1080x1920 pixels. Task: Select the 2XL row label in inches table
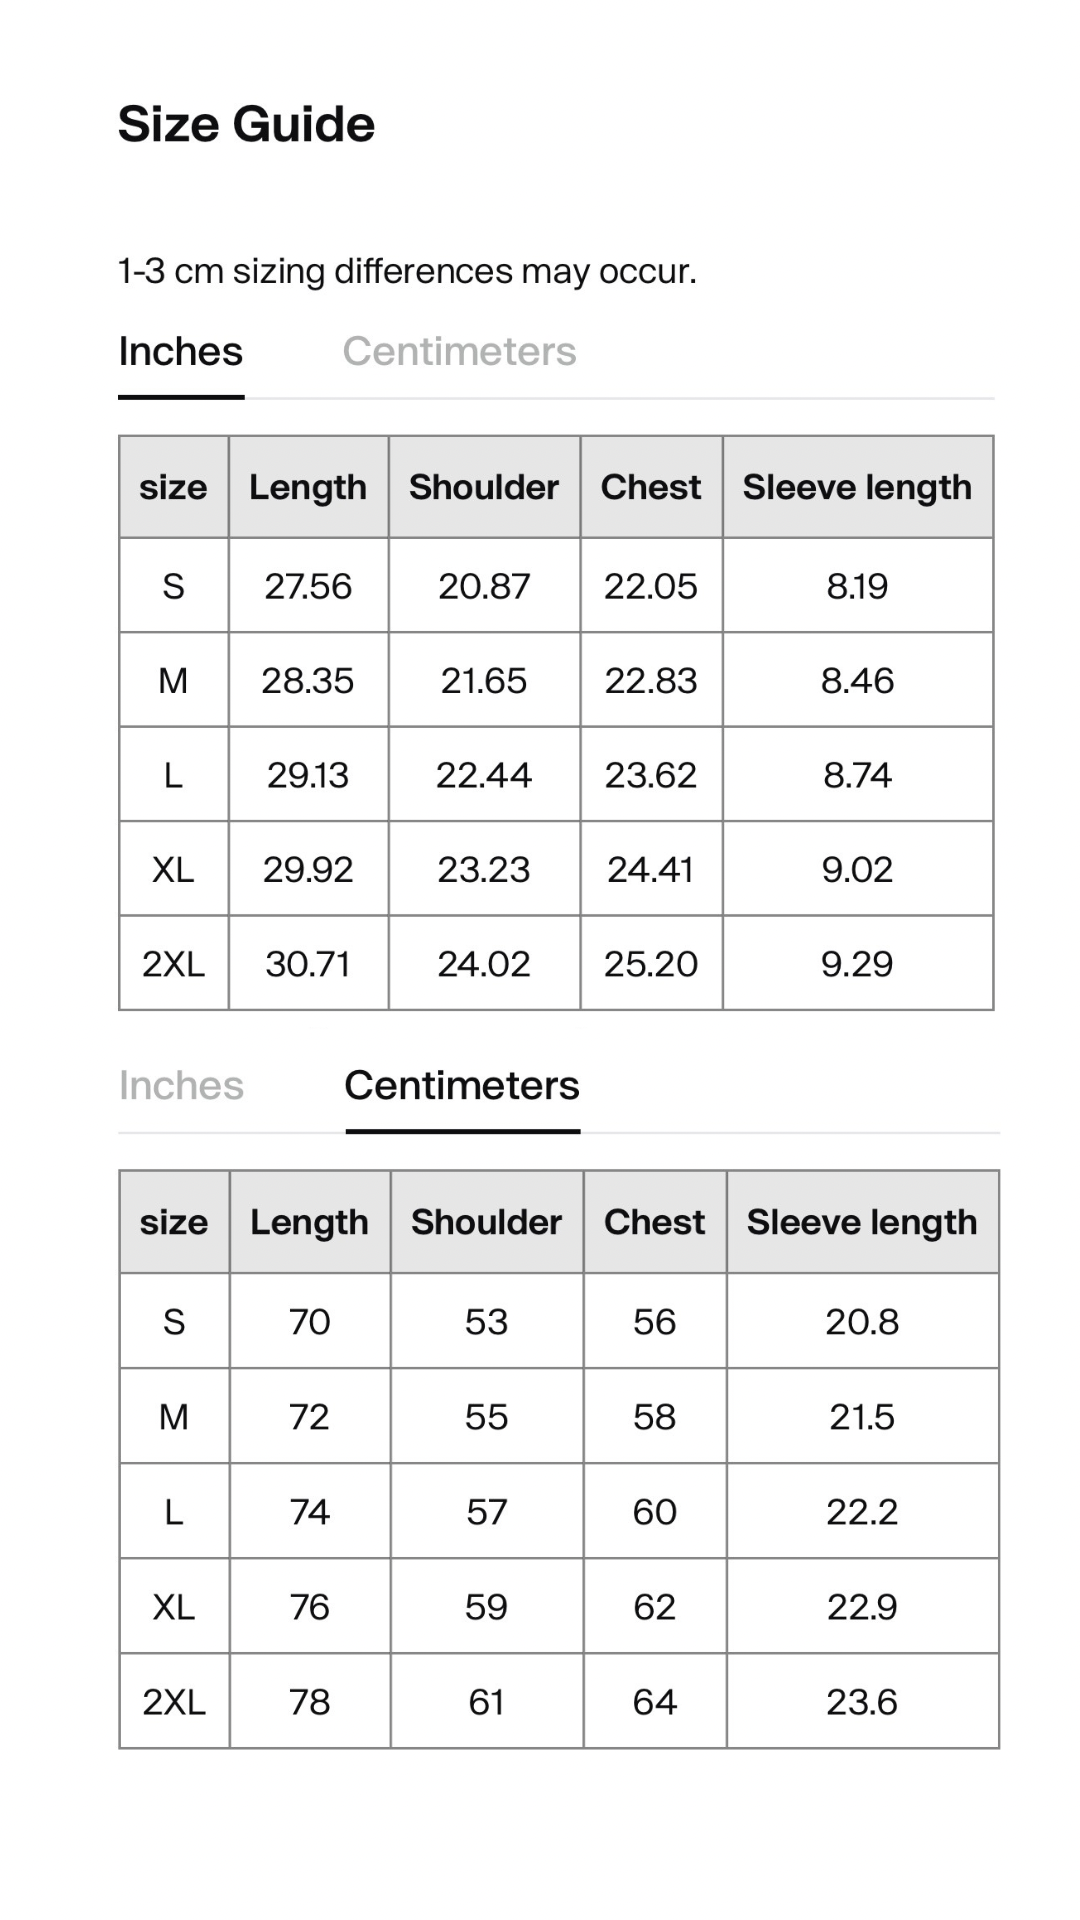(173, 964)
